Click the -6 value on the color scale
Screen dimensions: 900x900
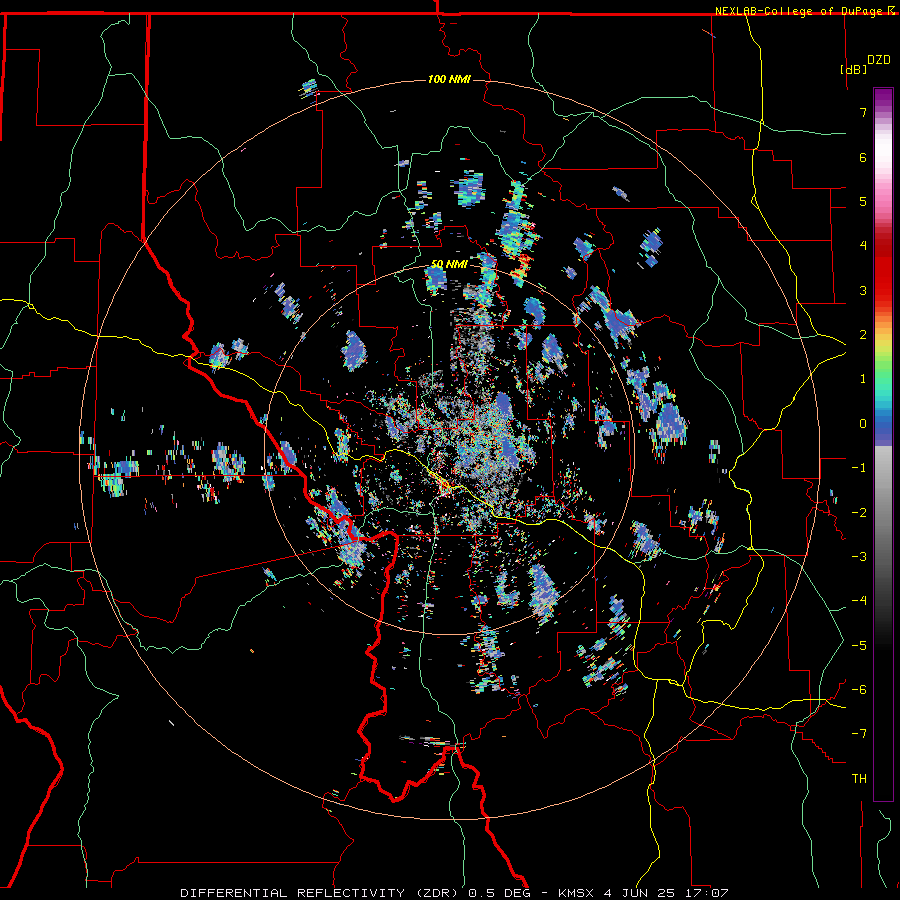(x=859, y=690)
